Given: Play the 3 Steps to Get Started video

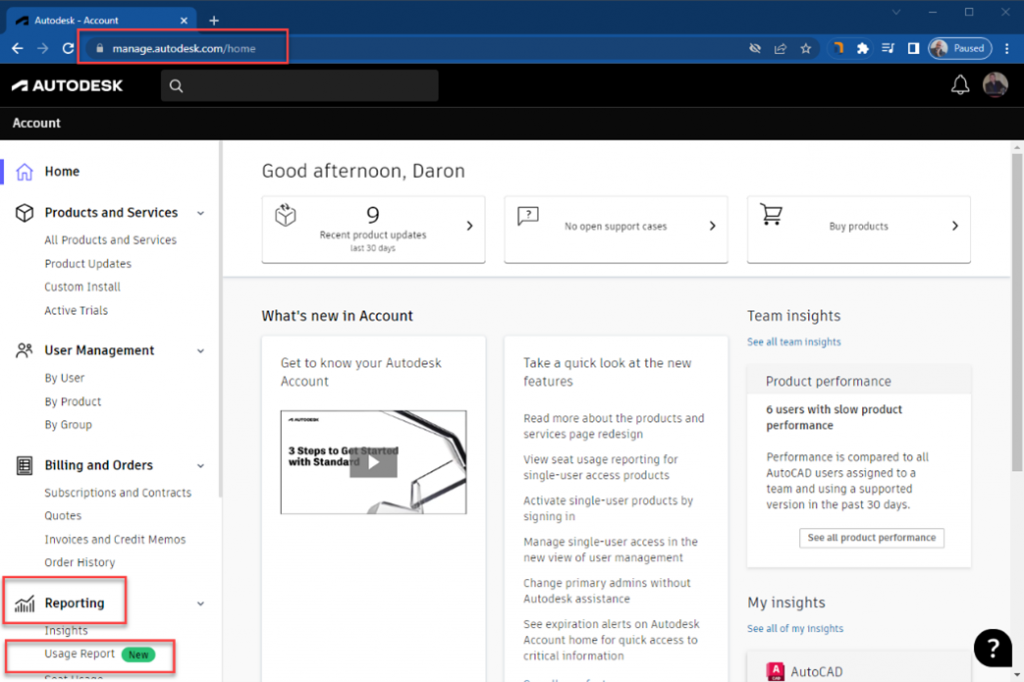Looking at the screenshot, I should tap(373, 463).
